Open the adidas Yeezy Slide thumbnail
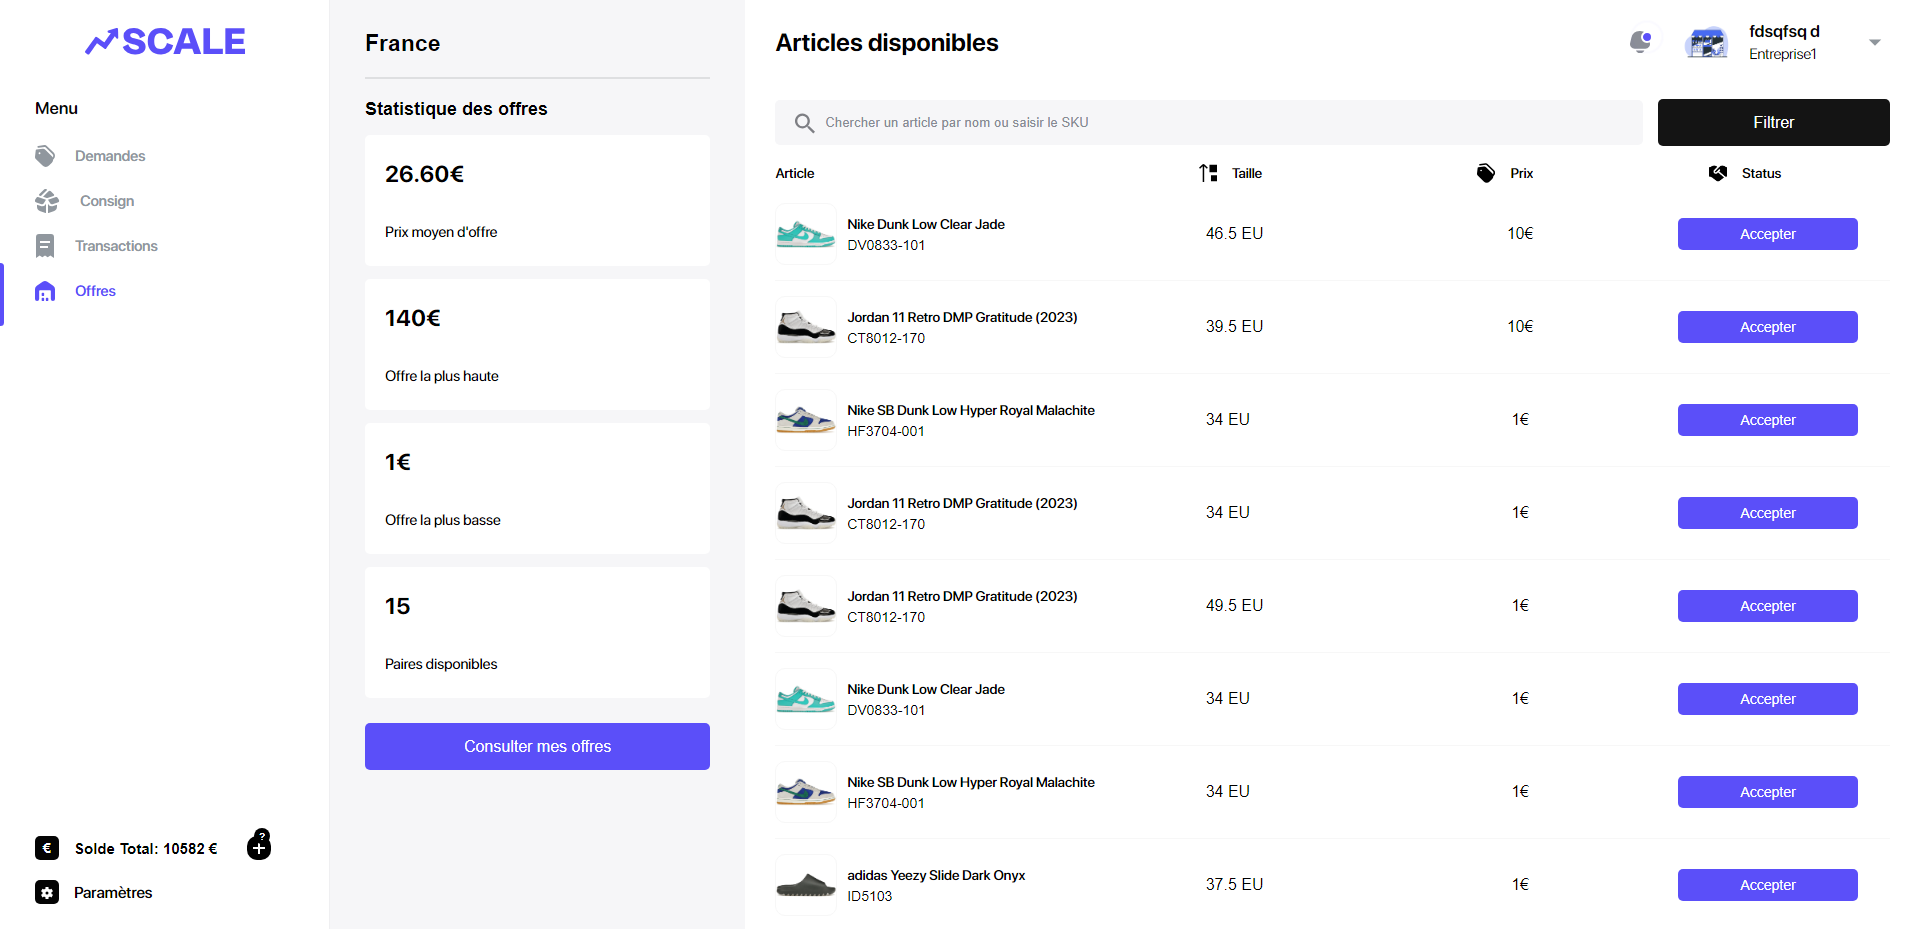The width and height of the screenshot is (1920, 929). (x=806, y=885)
